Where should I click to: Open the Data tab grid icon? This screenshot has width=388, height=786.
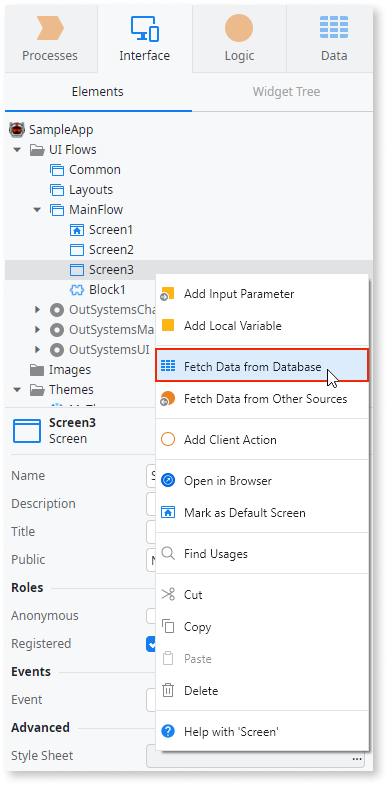coord(334,28)
